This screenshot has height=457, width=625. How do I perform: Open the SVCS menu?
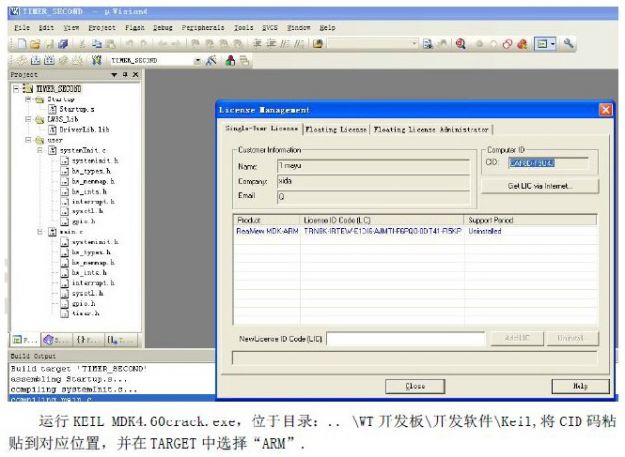pyautogui.click(x=270, y=27)
